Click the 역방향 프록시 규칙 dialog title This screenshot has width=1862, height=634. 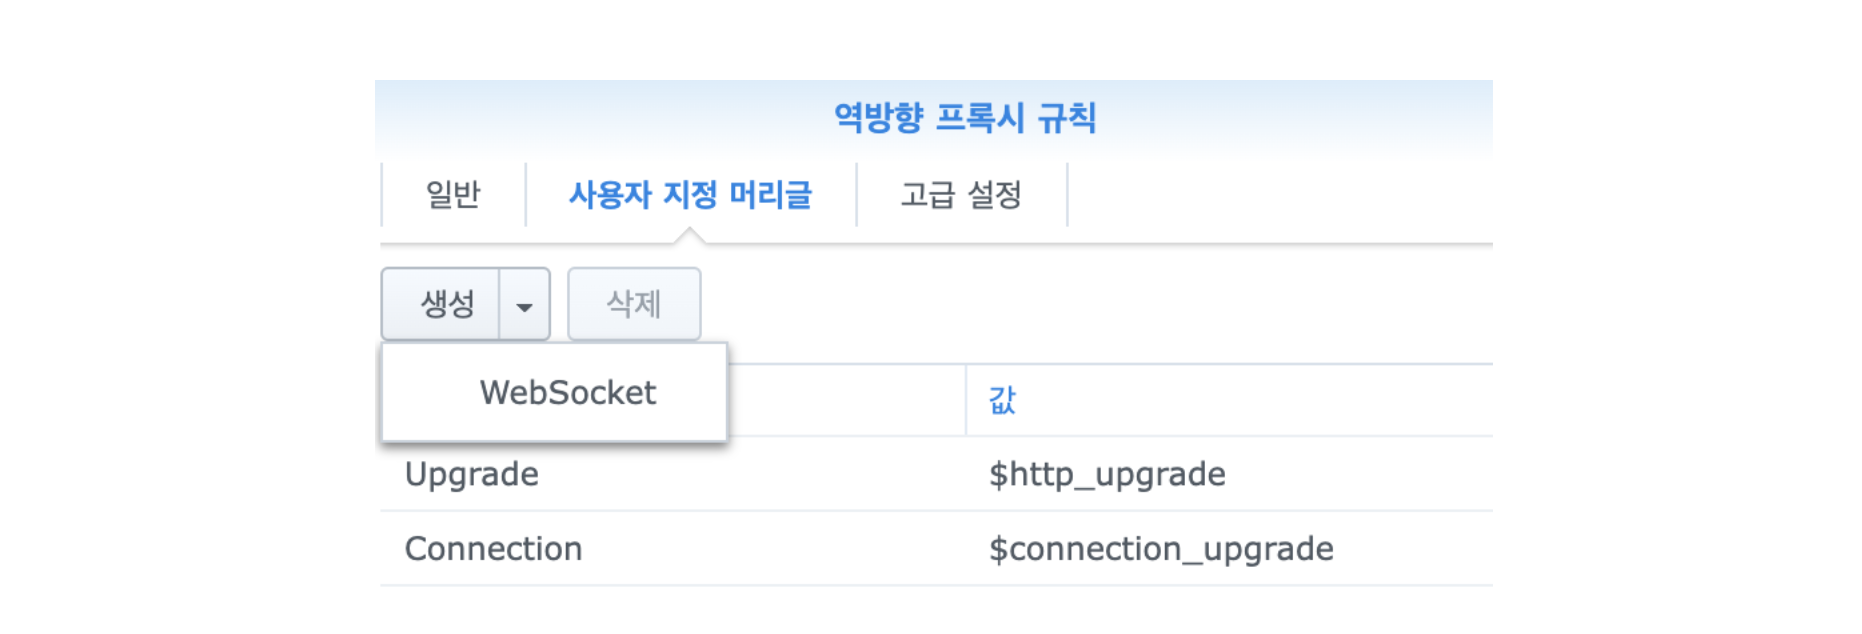(965, 118)
